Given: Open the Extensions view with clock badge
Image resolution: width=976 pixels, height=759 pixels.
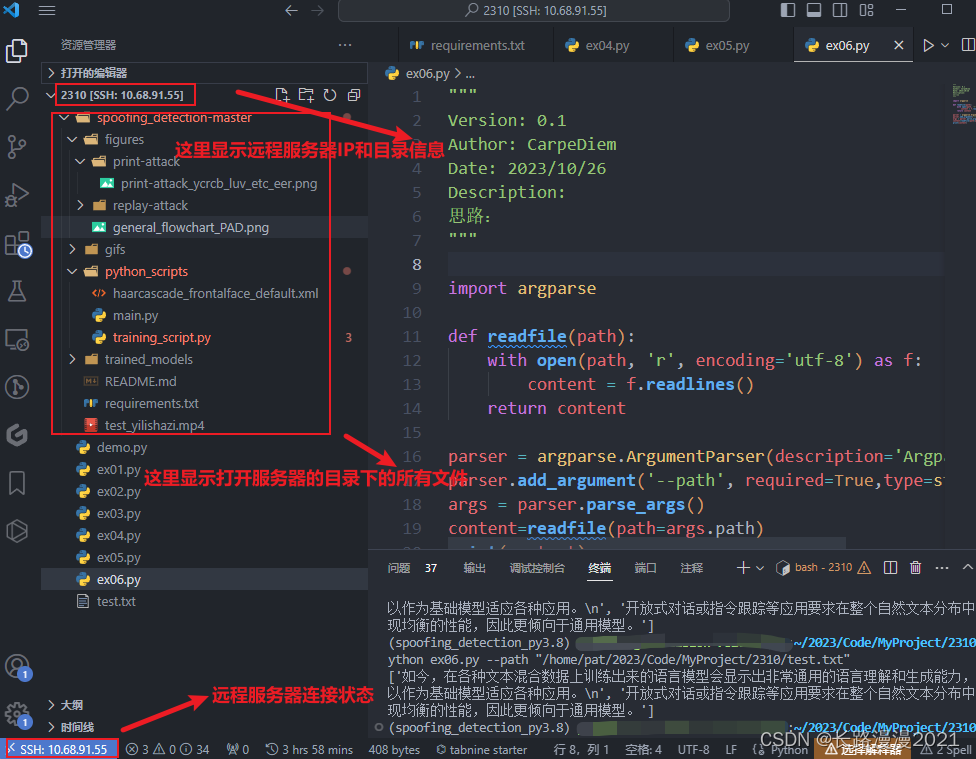Looking at the screenshot, I should [x=17, y=243].
